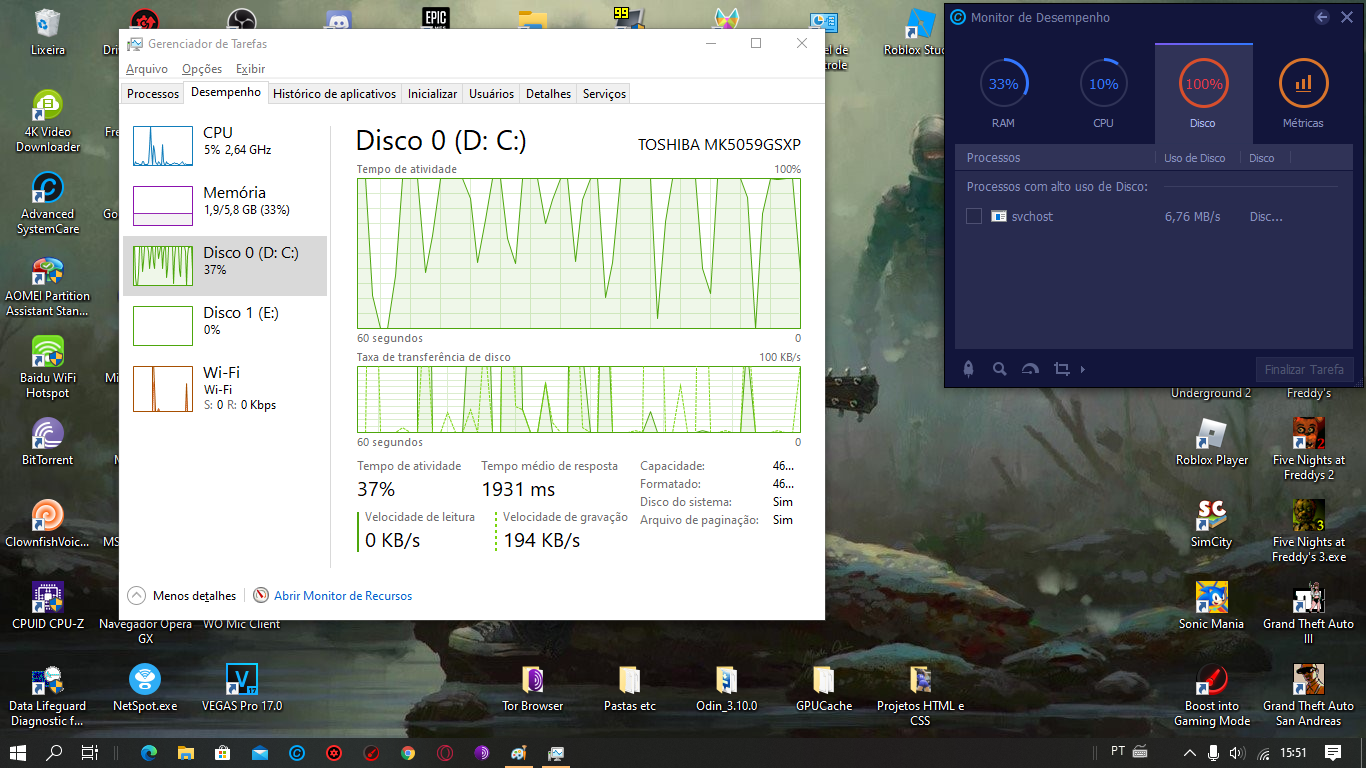Expand arrow beside the crop icon

(1083, 369)
